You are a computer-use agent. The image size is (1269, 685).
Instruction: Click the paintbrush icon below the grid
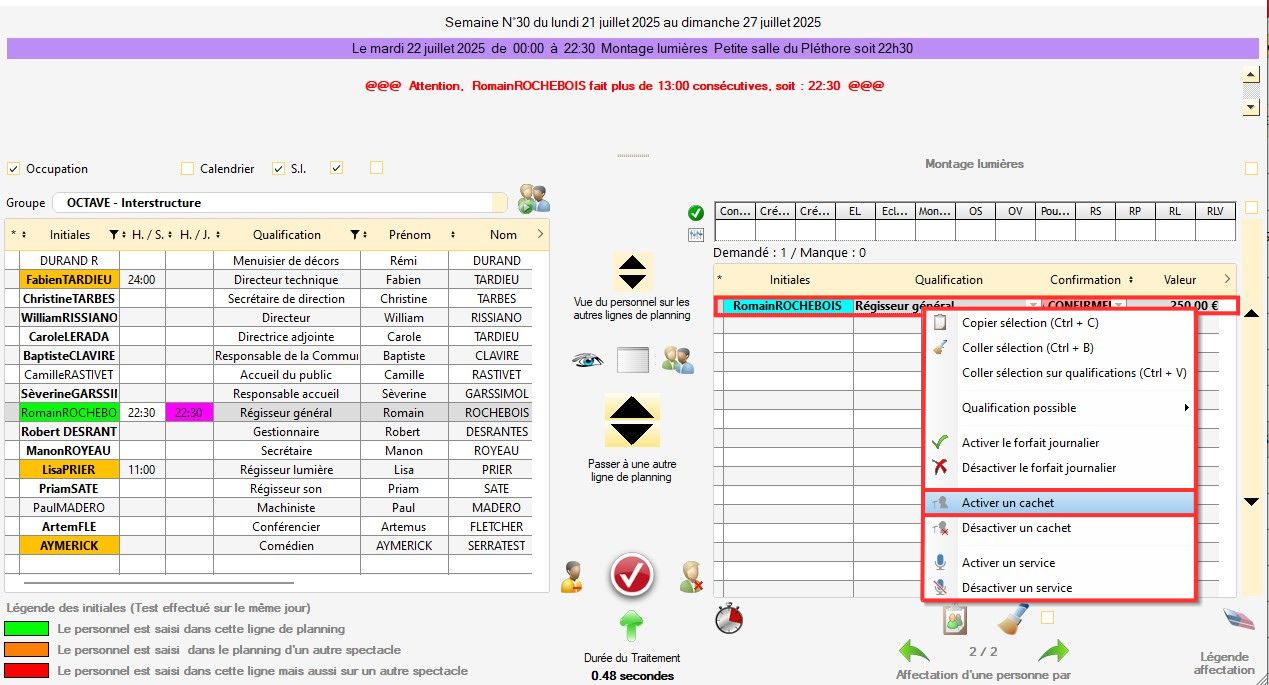click(1013, 619)
